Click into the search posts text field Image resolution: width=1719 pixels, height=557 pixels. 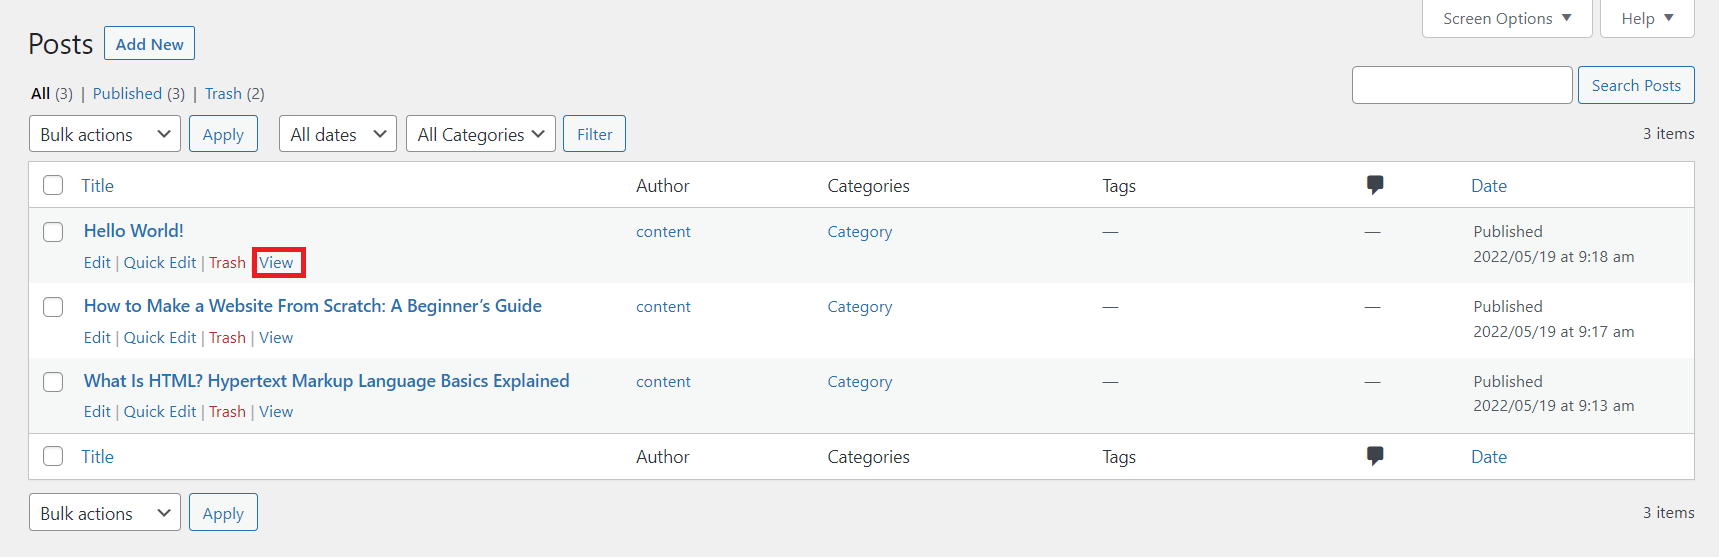point(1461,85)
